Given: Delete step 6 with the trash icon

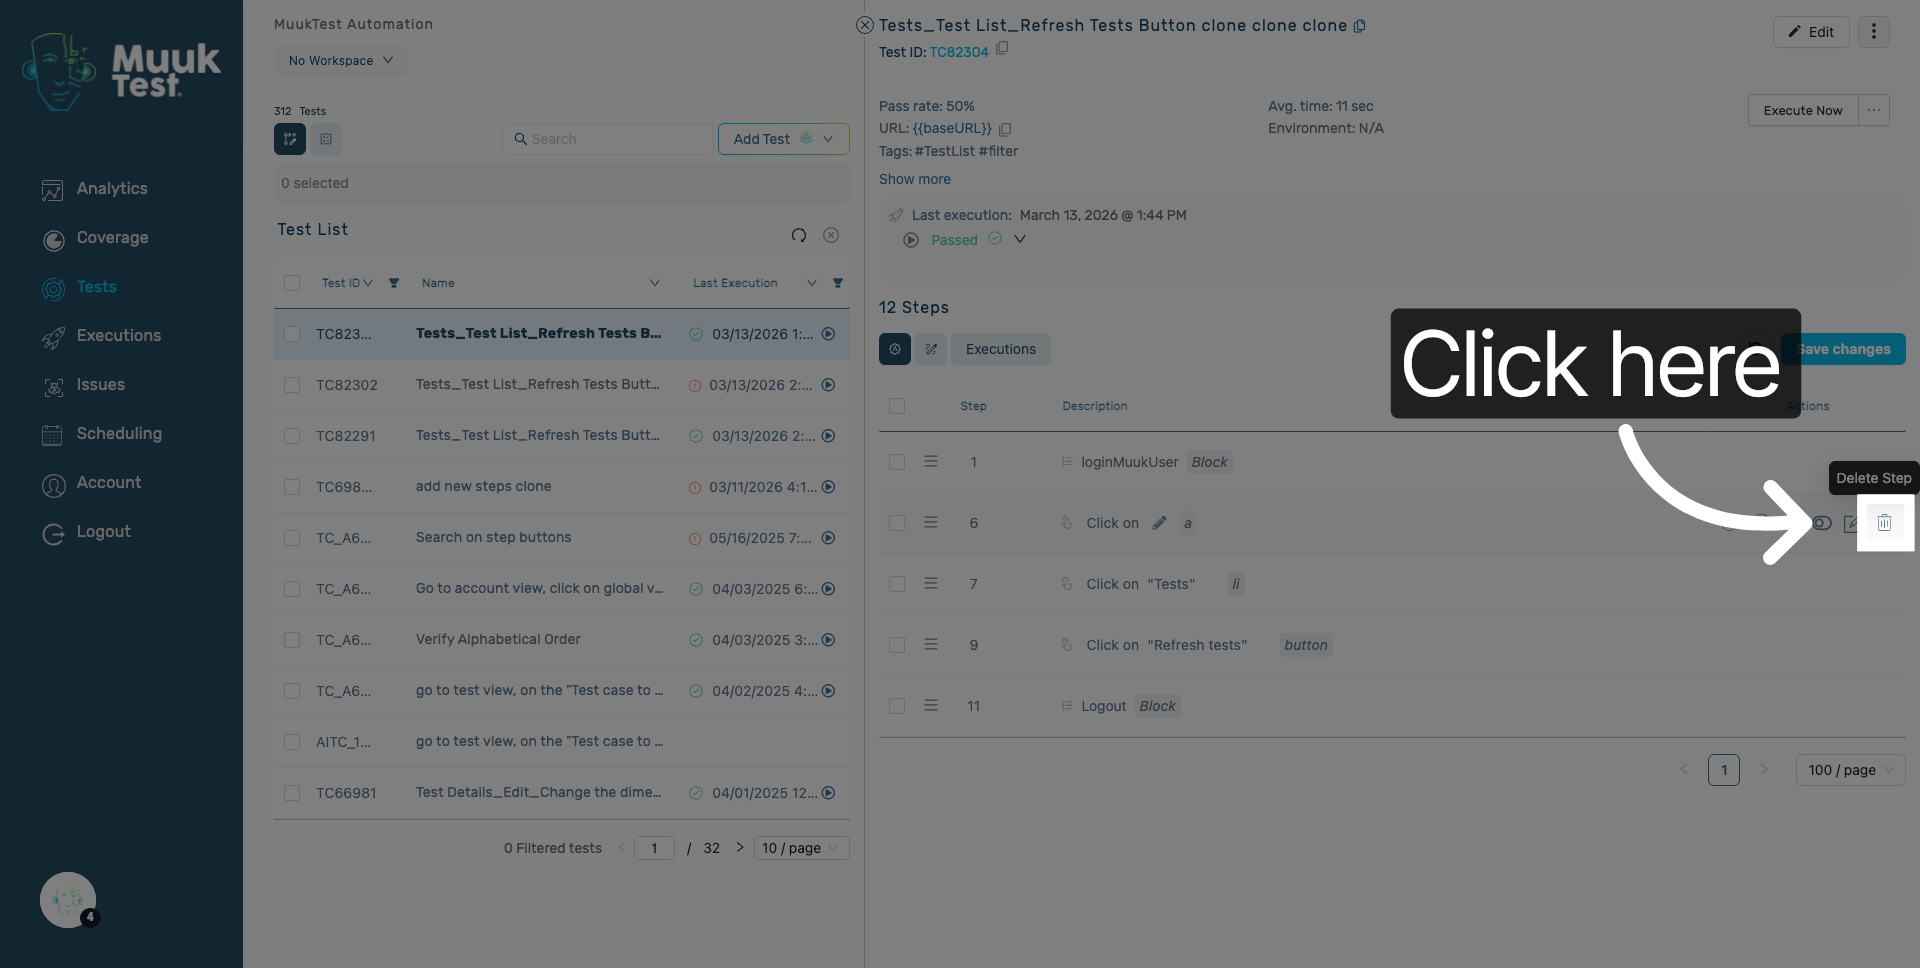Looking at the screenshot, I should point(1885,523).
